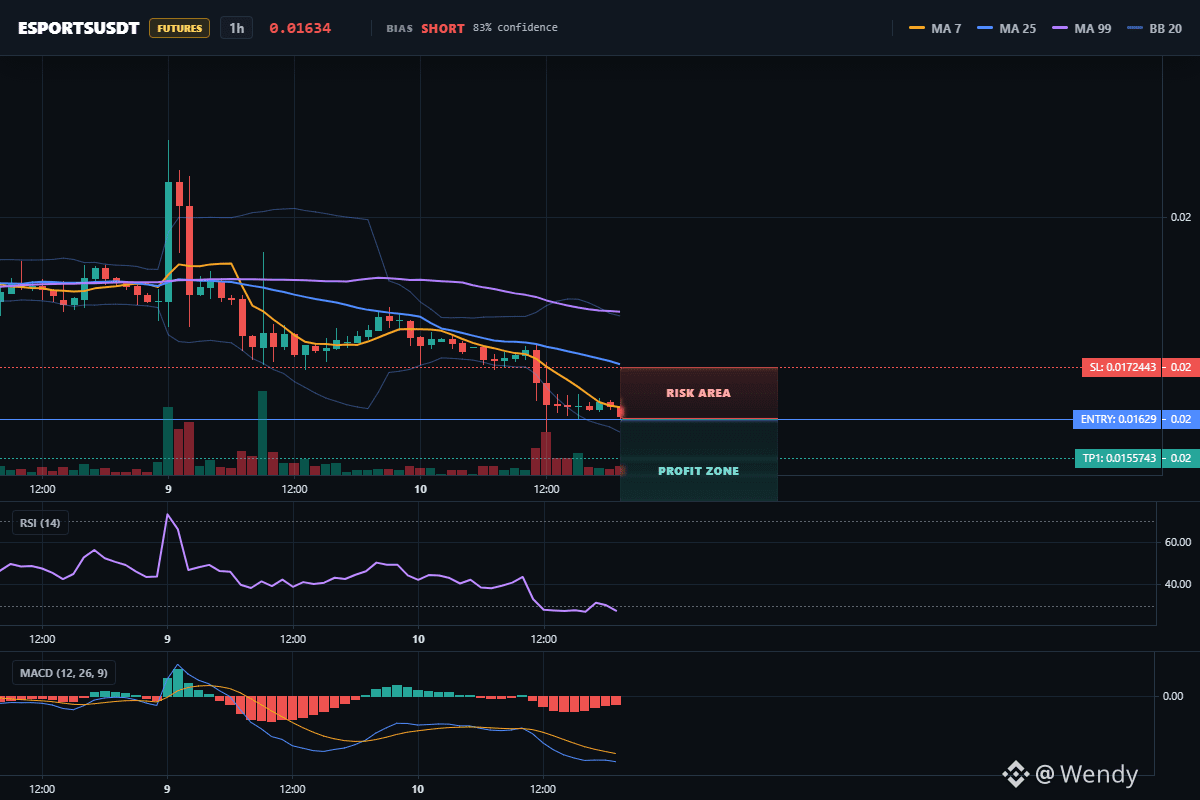Click the orange MA 7 legend line
The height and width of the screenshot is (800, 1200).
point(917,28)
